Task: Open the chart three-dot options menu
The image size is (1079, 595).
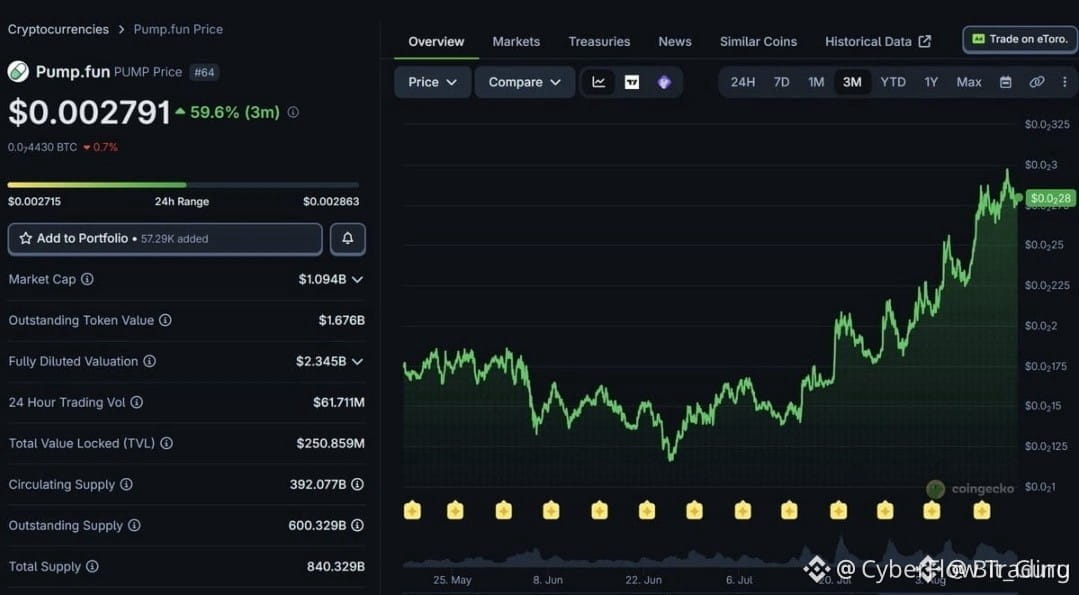Action: (x=1065, y=83)
